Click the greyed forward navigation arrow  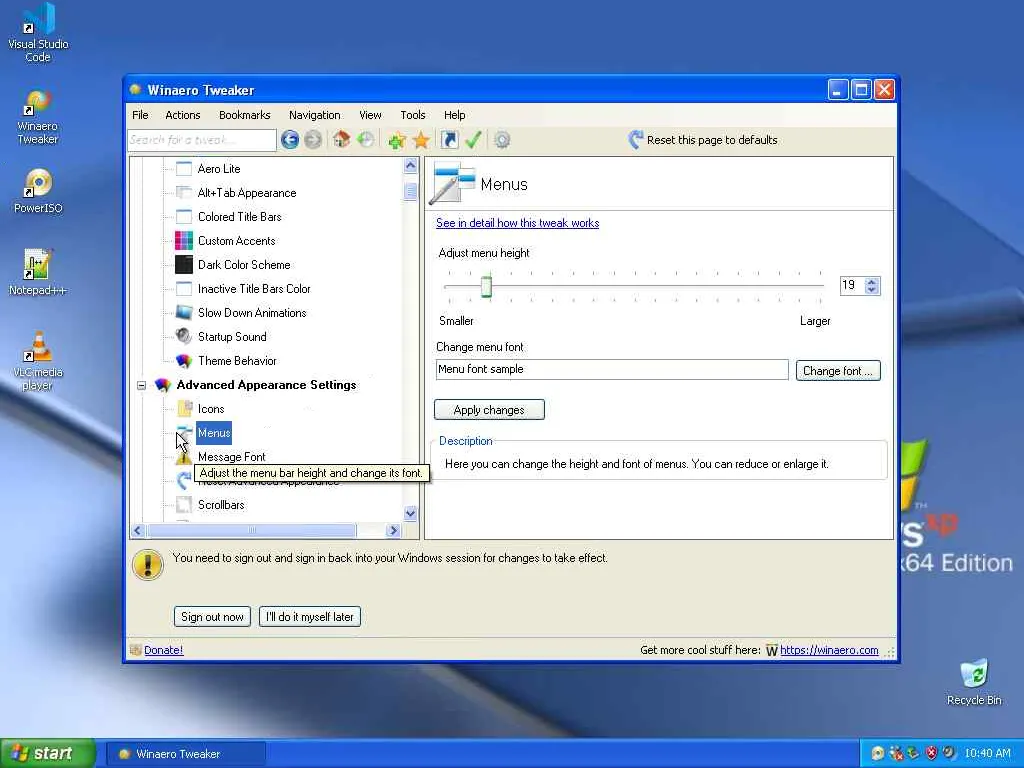(313, 140)
